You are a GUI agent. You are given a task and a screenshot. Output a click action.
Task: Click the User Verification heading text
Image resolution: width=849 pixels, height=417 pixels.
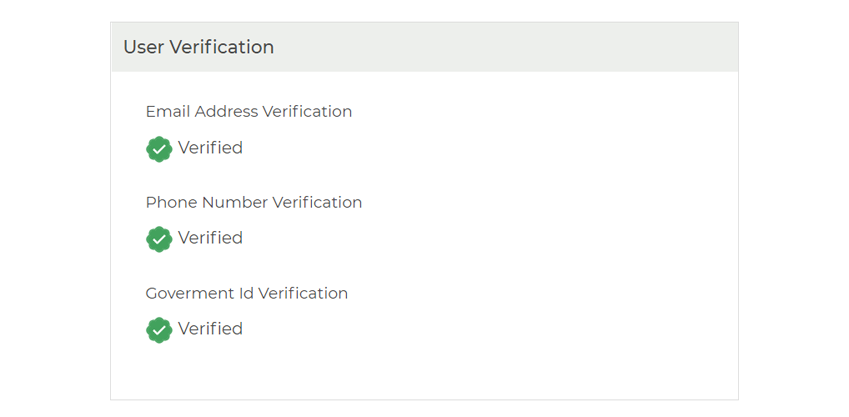point(199,47)
